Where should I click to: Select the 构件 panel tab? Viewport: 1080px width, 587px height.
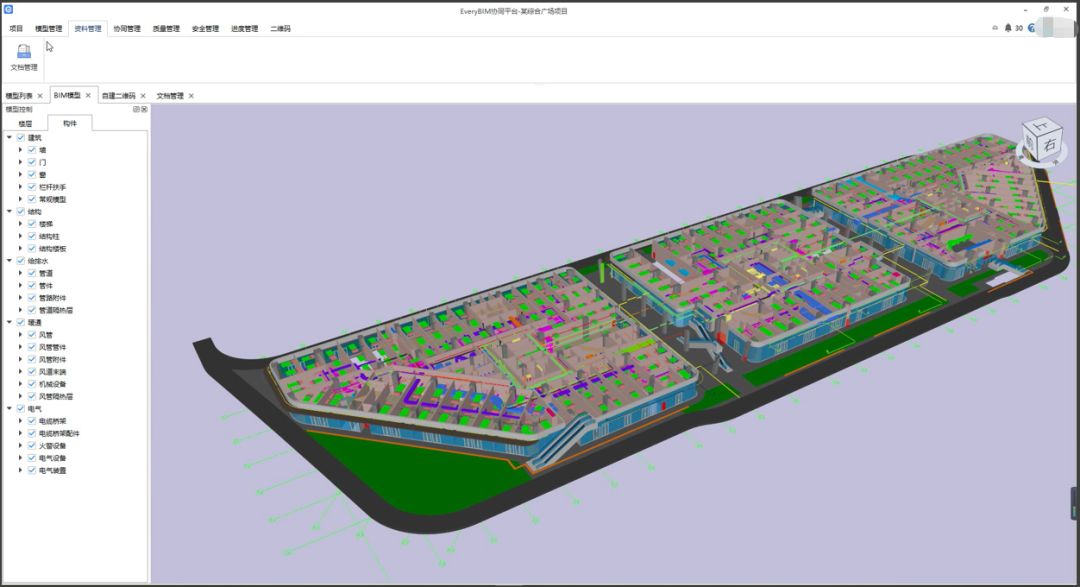[70, 123]
